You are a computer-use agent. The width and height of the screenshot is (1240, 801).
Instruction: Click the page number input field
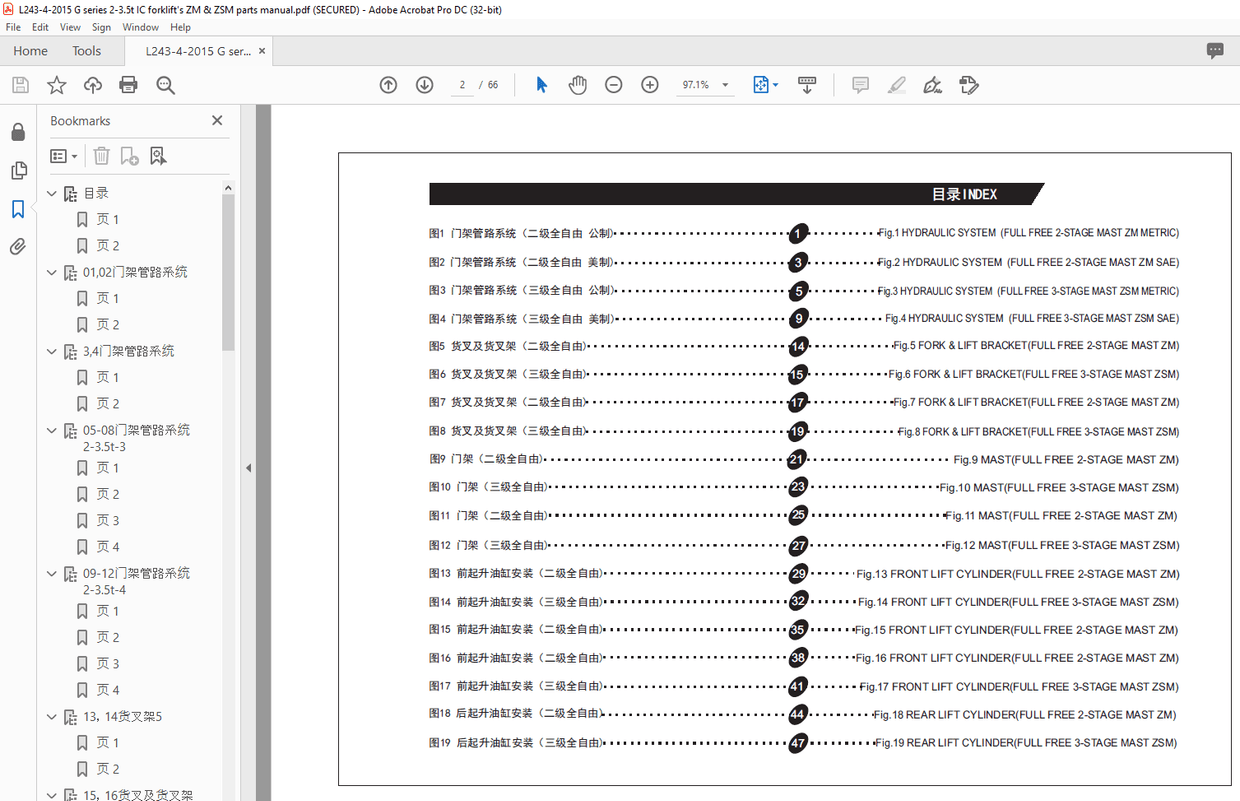(462, 85)
